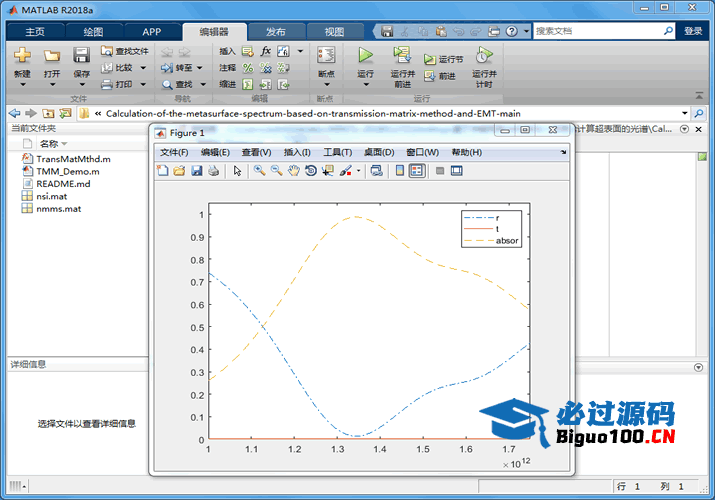Open the brush tool dropdown arrow
The width and height of the screenshot is (715, 500).
358,171
